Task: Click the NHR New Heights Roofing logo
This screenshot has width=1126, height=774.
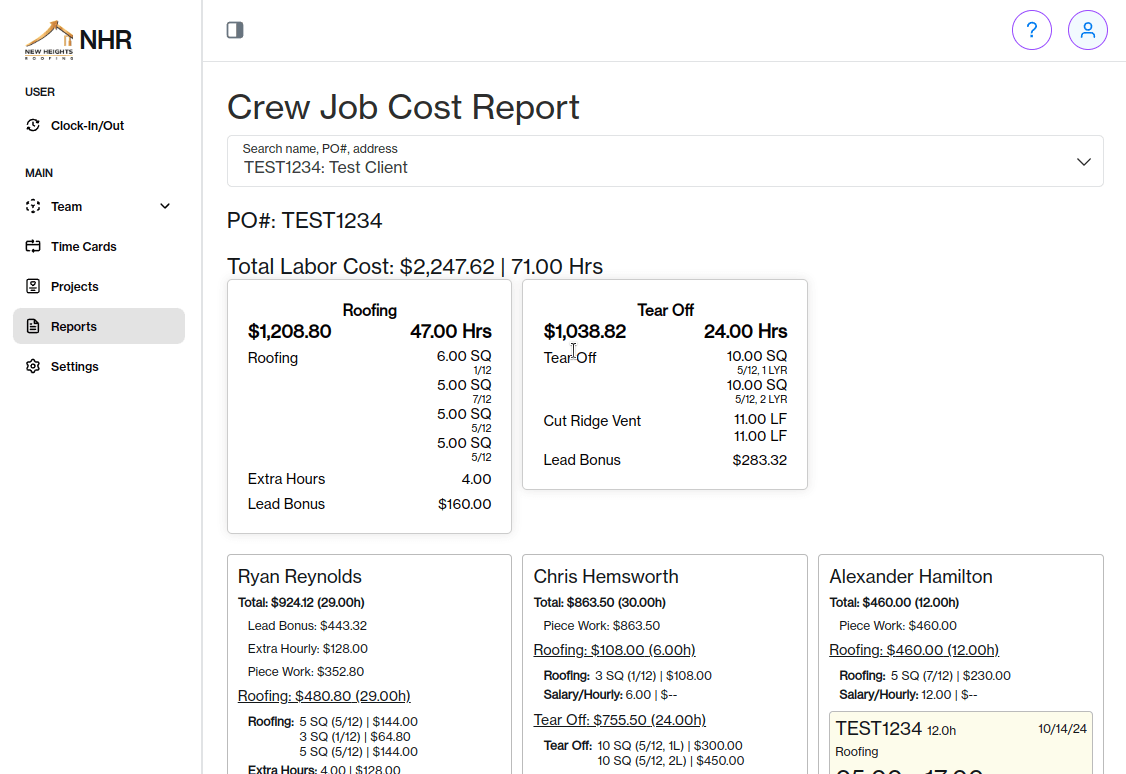Action: [77, 39]
